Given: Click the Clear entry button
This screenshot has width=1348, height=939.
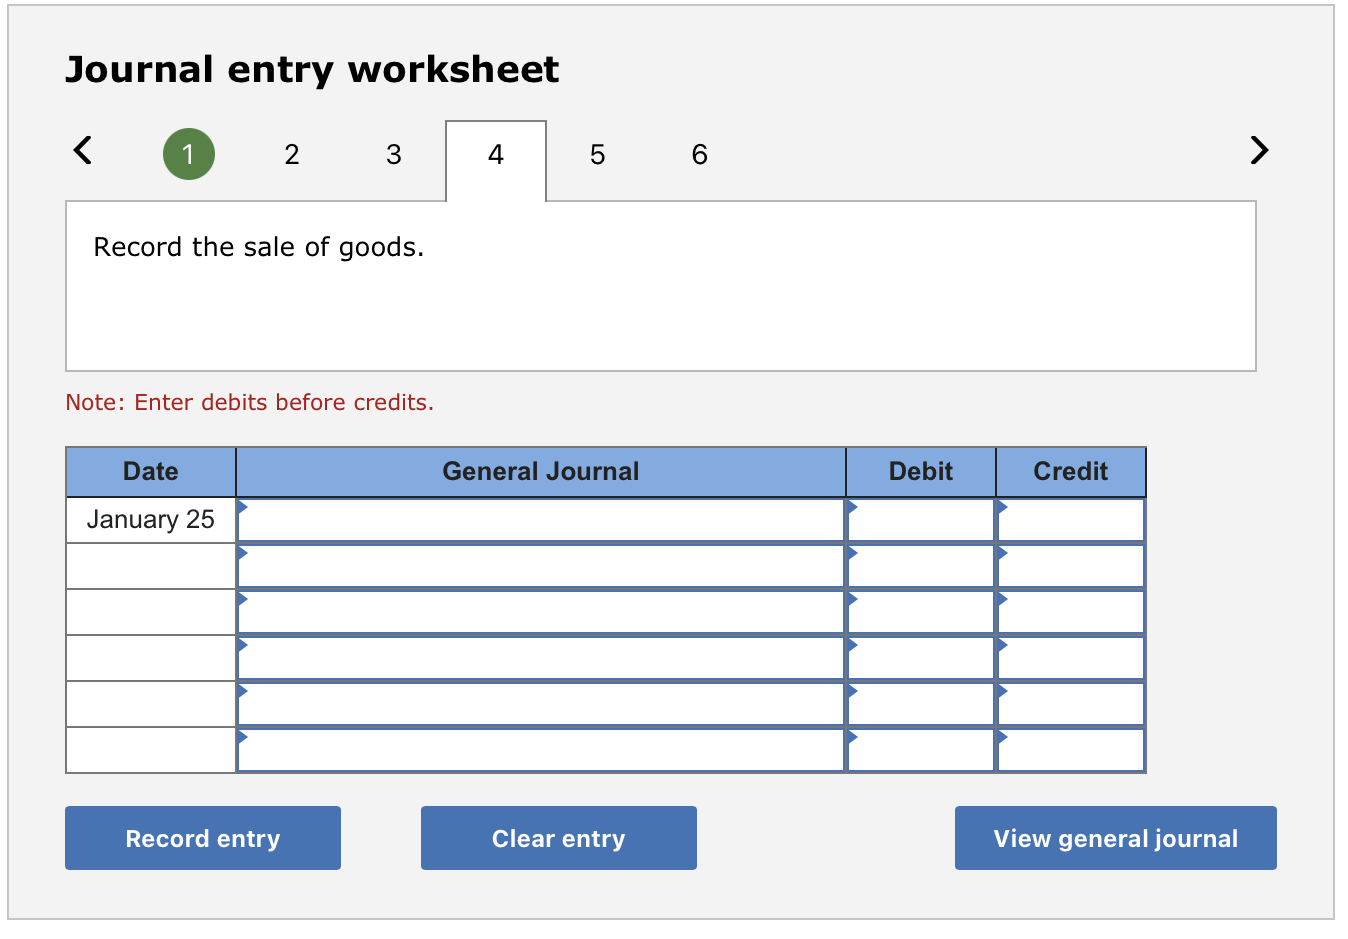Looking at the screenshot, I should point(558,838).
